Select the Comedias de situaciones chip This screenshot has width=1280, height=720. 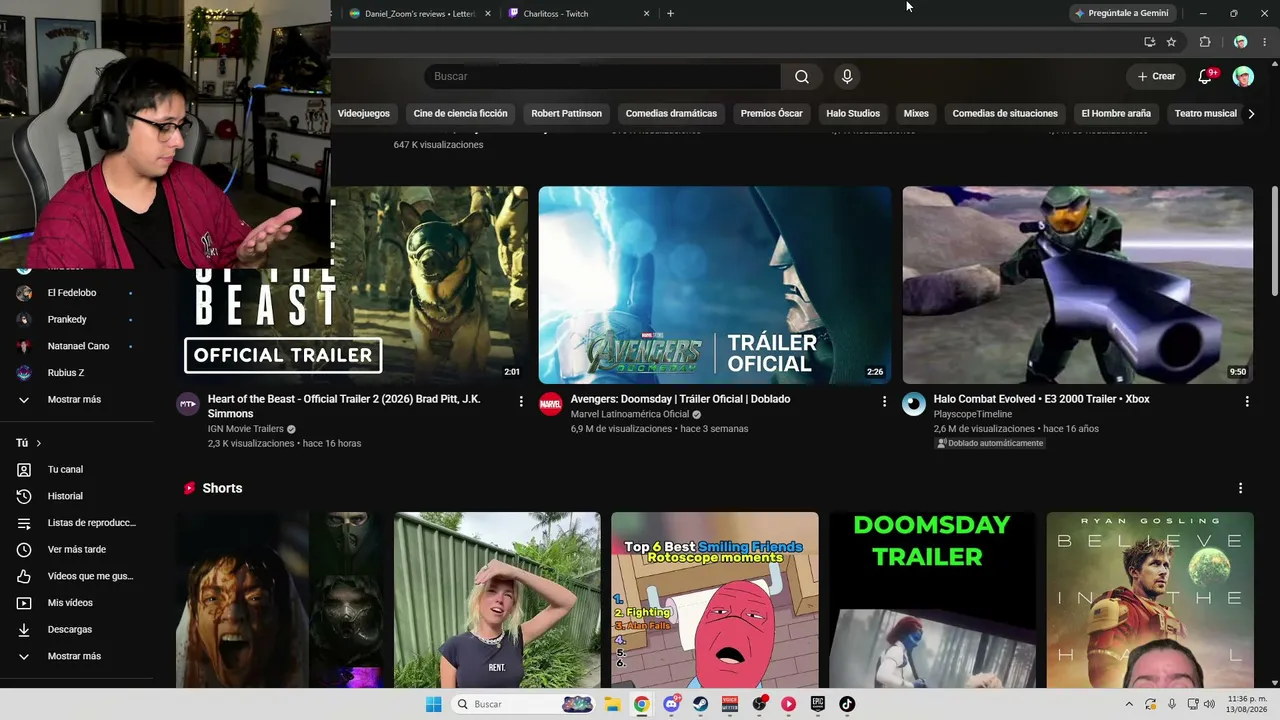(1005, 114)
